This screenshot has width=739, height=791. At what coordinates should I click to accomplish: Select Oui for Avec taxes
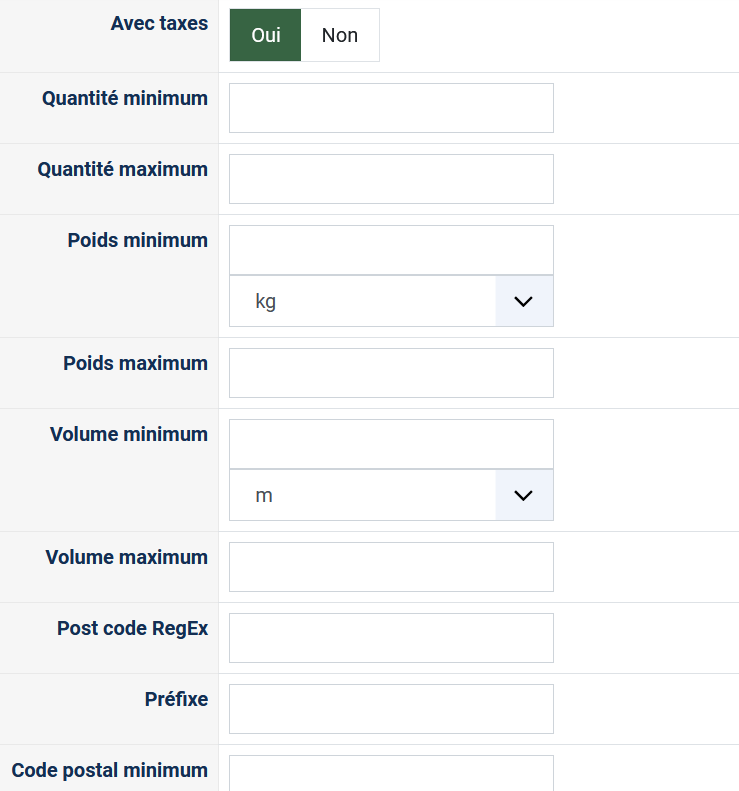click(265, 35)
